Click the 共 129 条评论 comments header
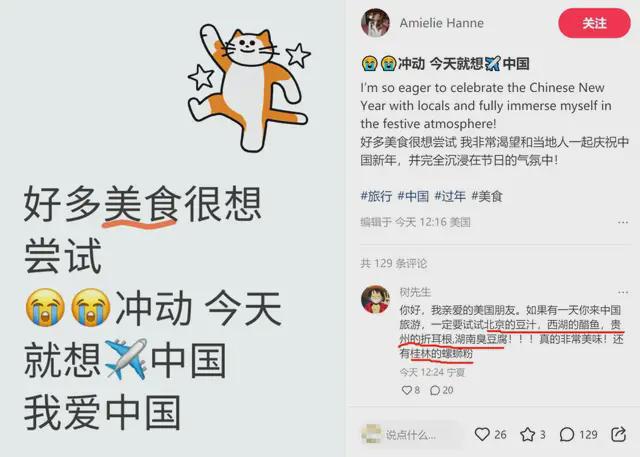Screen dimensions: 640x457 click(393, 263)
